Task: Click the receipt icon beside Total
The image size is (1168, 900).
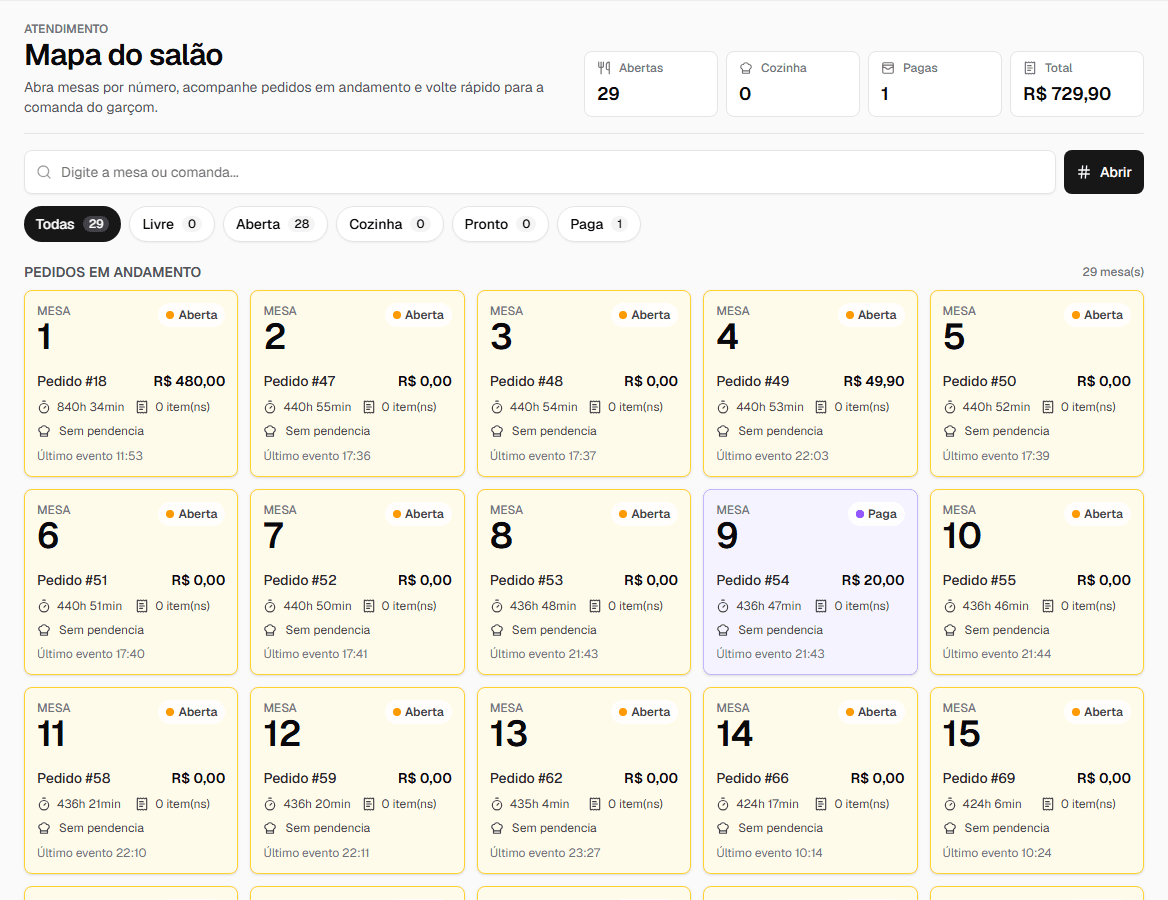Action: [x=1030, y=68]
